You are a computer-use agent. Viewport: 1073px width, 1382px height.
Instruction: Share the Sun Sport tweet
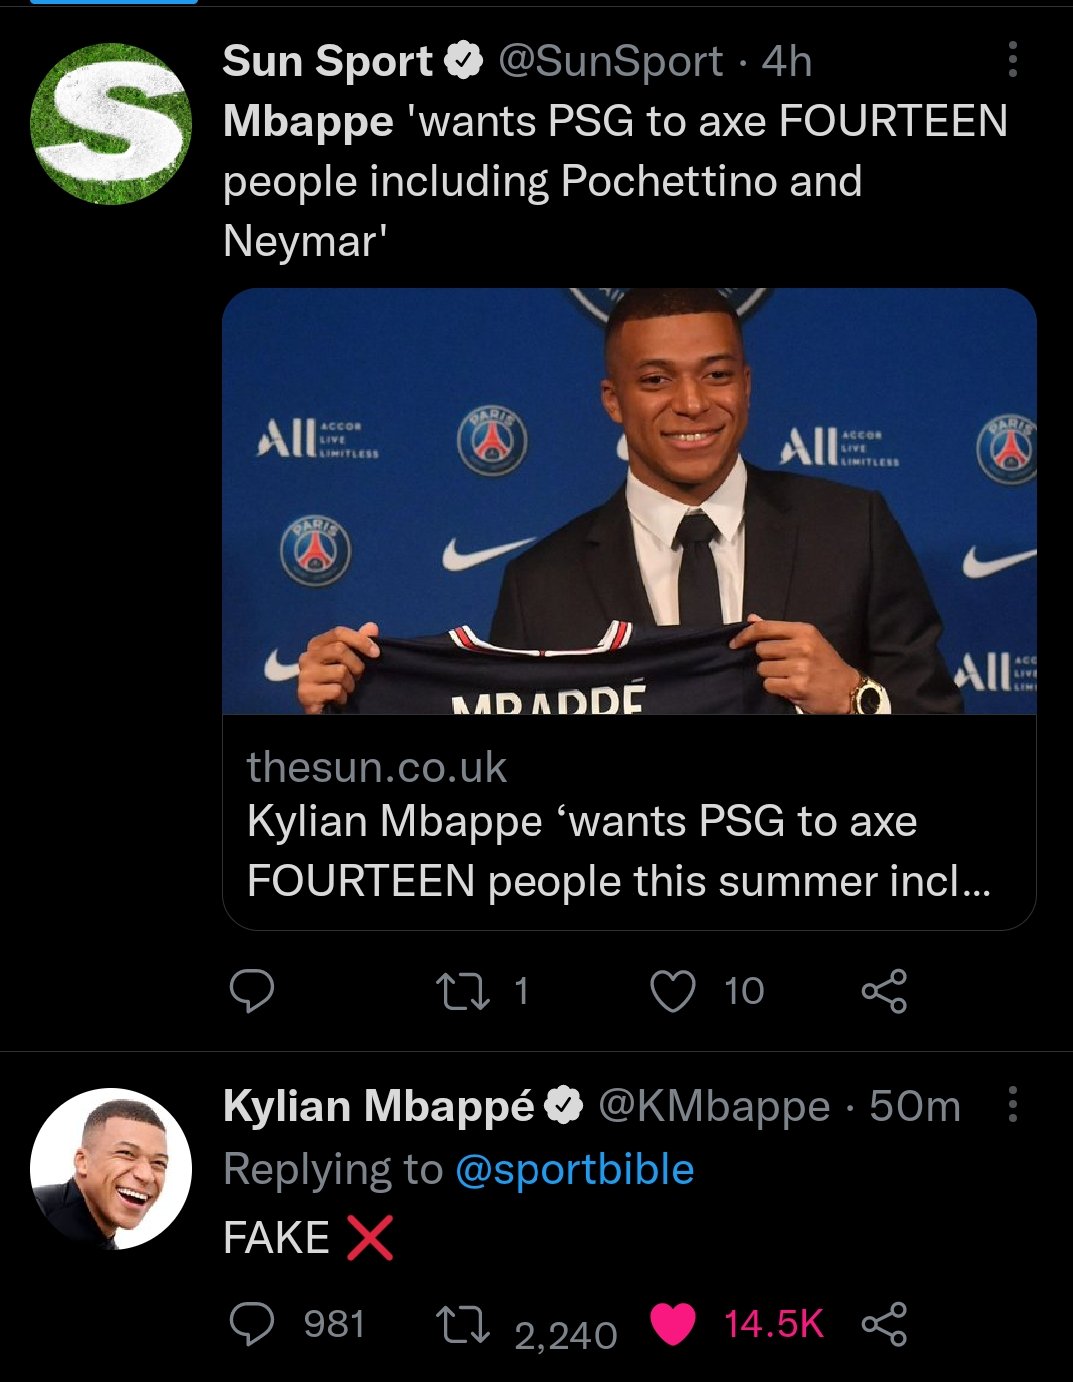884,990
